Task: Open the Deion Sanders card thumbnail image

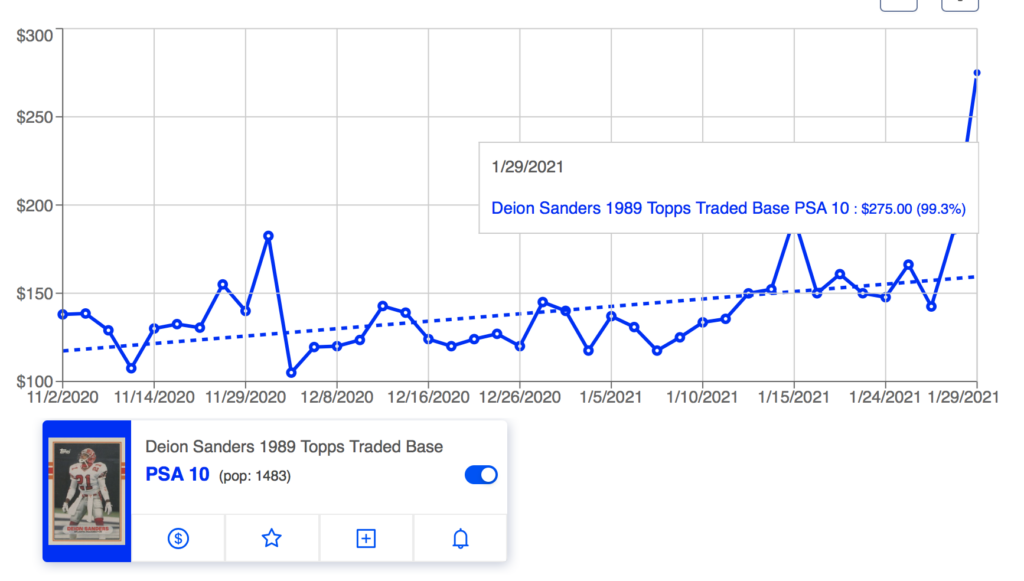Action: click(87, 491)
